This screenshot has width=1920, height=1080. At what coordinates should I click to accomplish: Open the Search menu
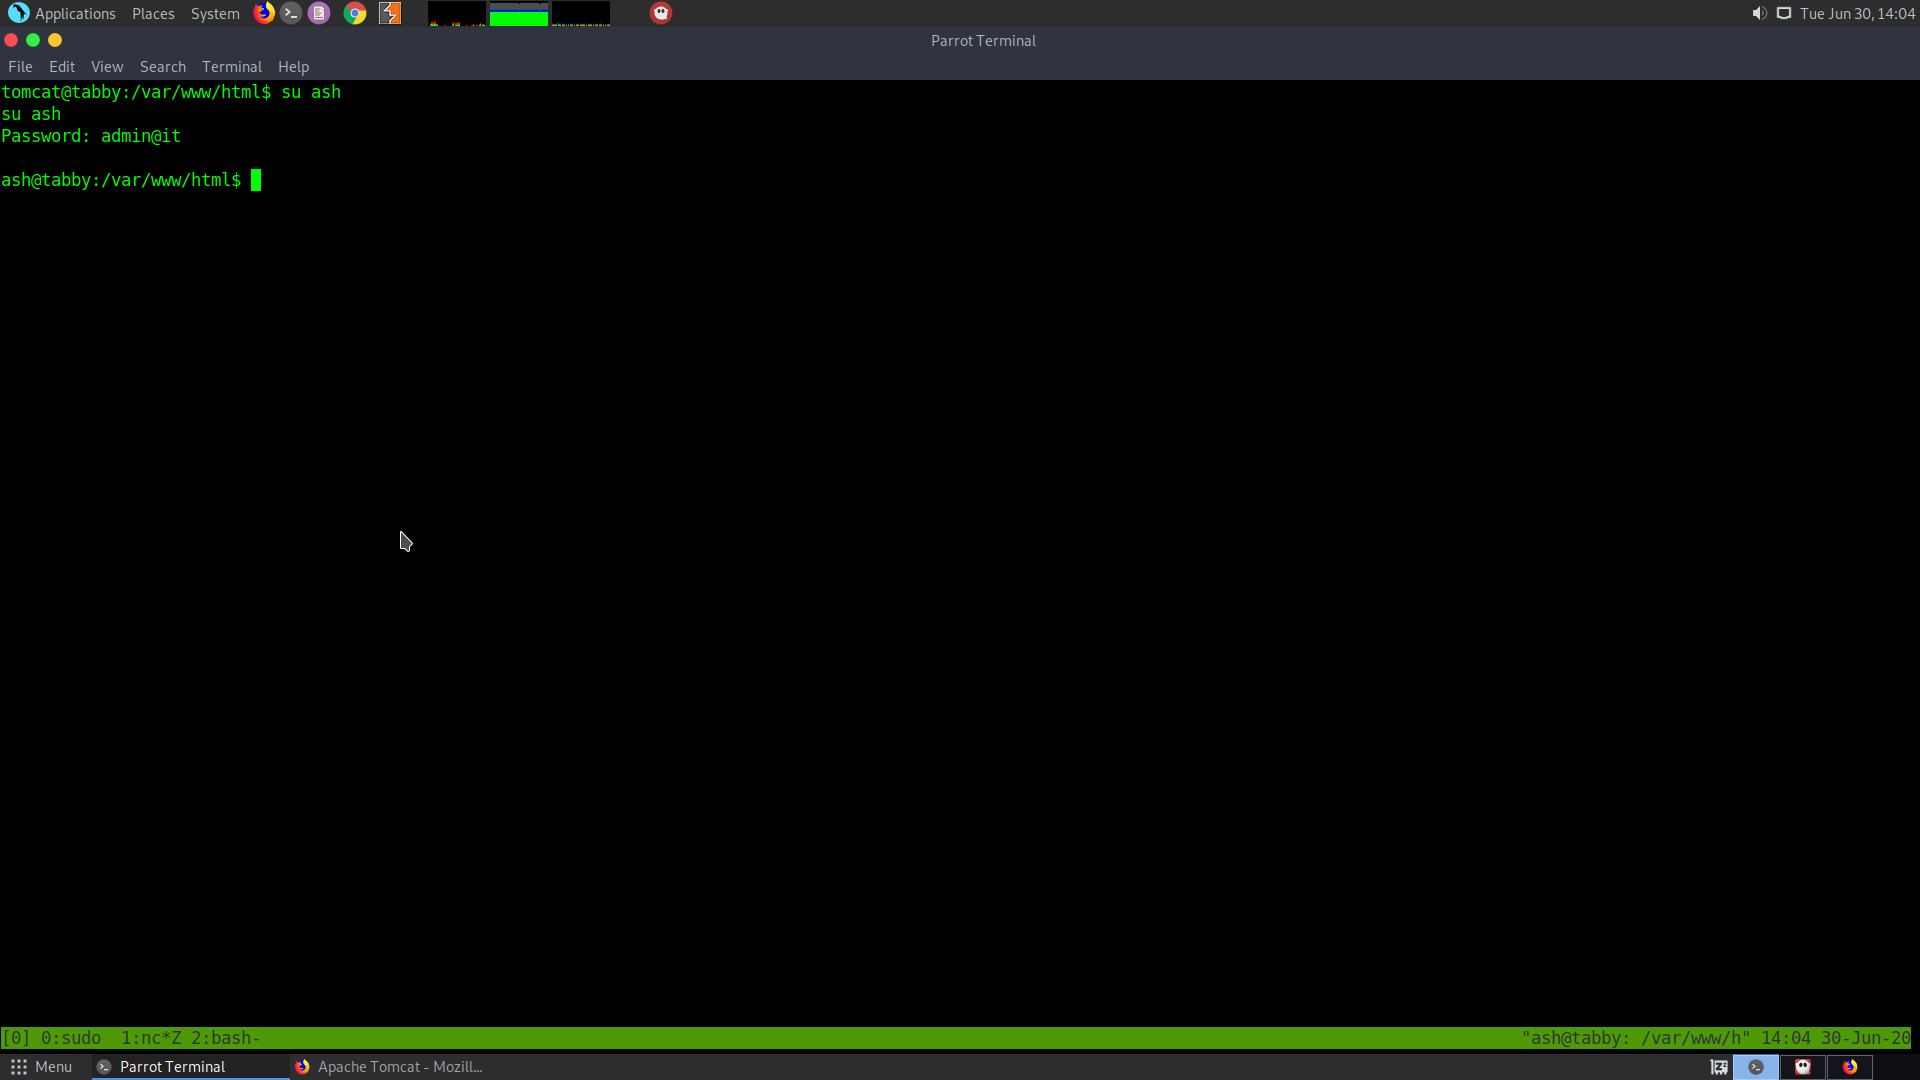[x=163, y=67]
